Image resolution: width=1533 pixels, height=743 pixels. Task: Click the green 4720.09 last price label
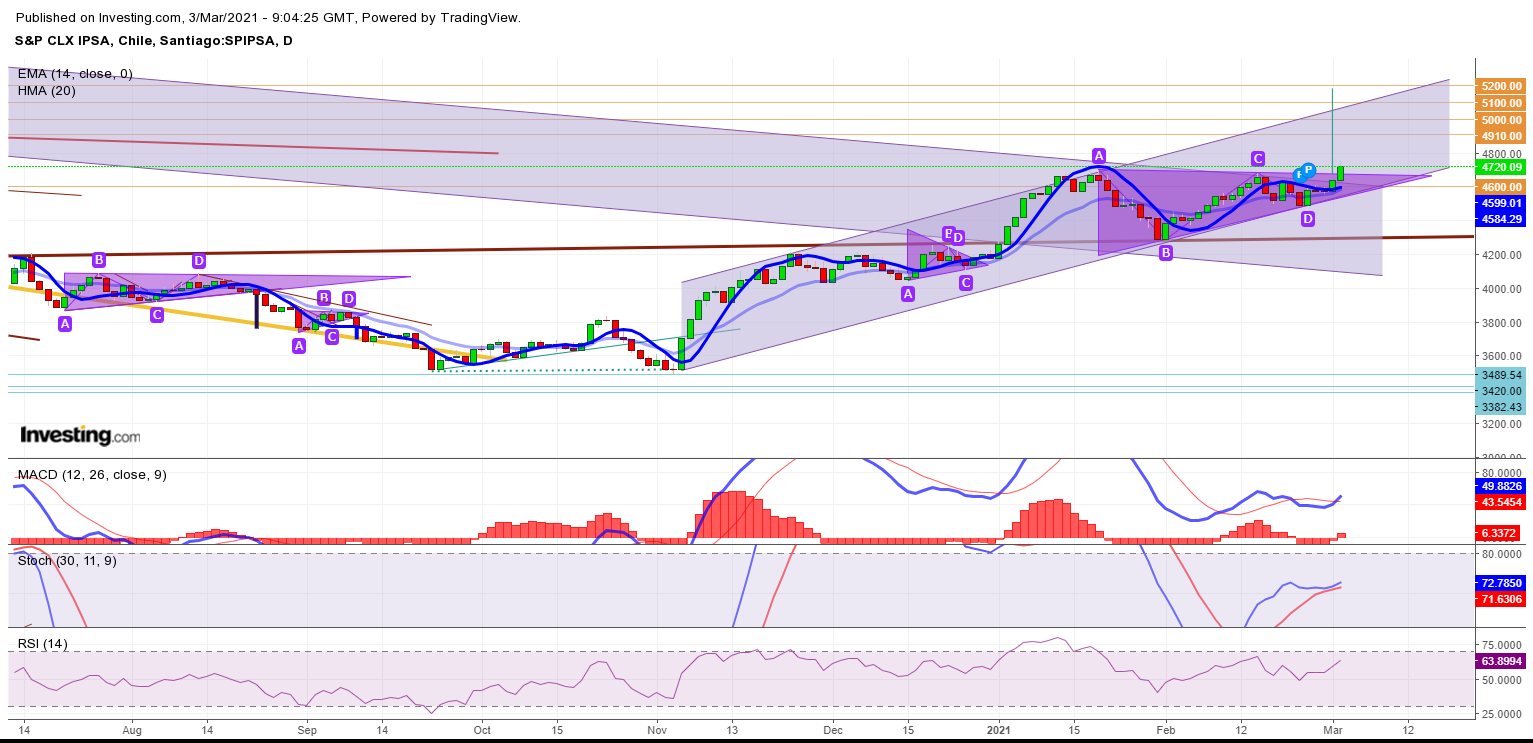(1501, 167)
